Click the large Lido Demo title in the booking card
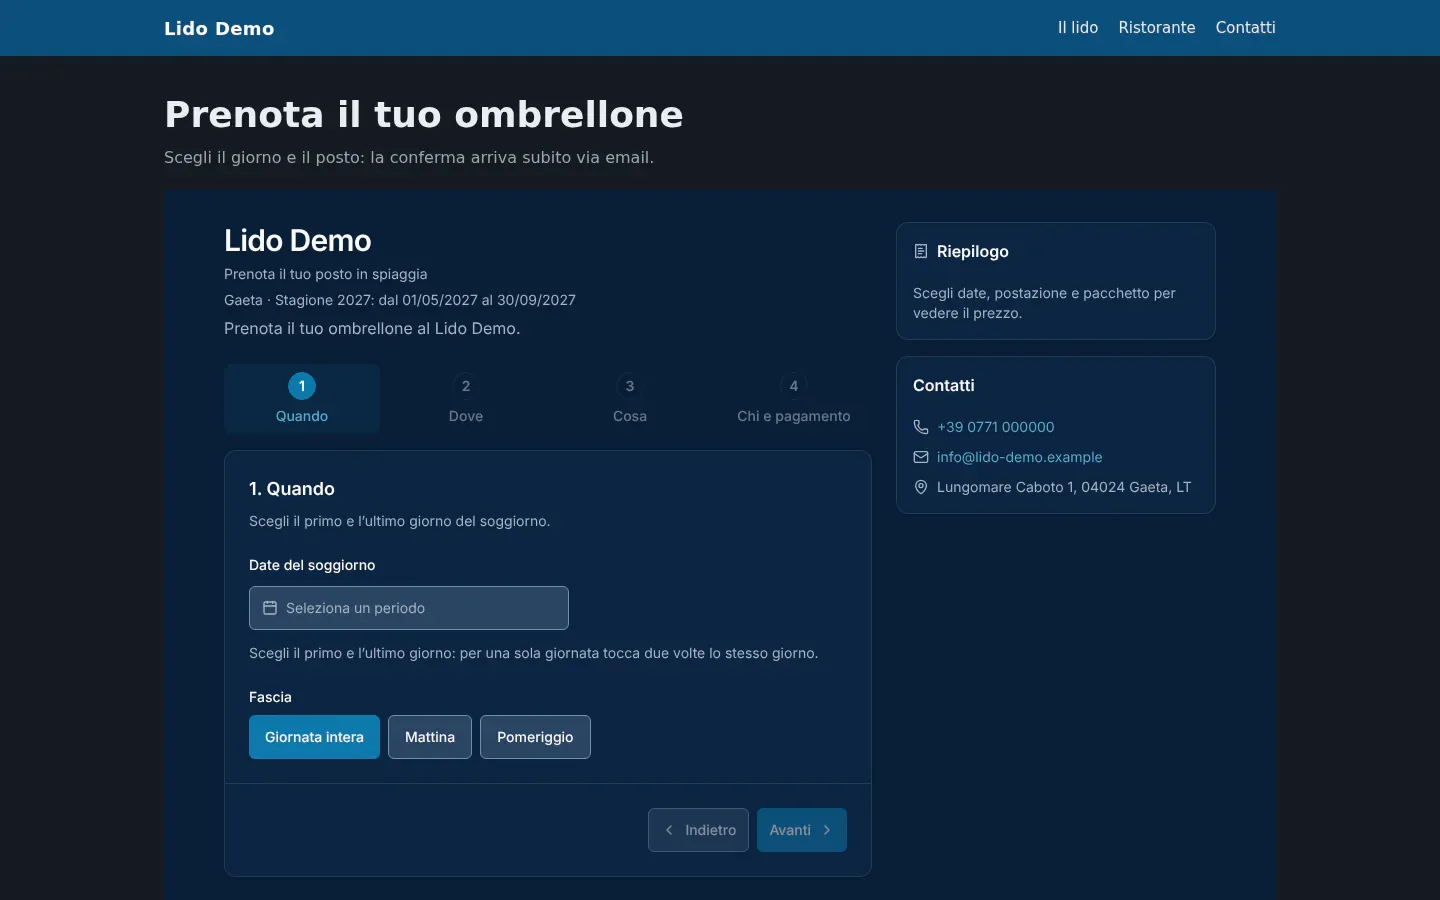 pos(298,241)
